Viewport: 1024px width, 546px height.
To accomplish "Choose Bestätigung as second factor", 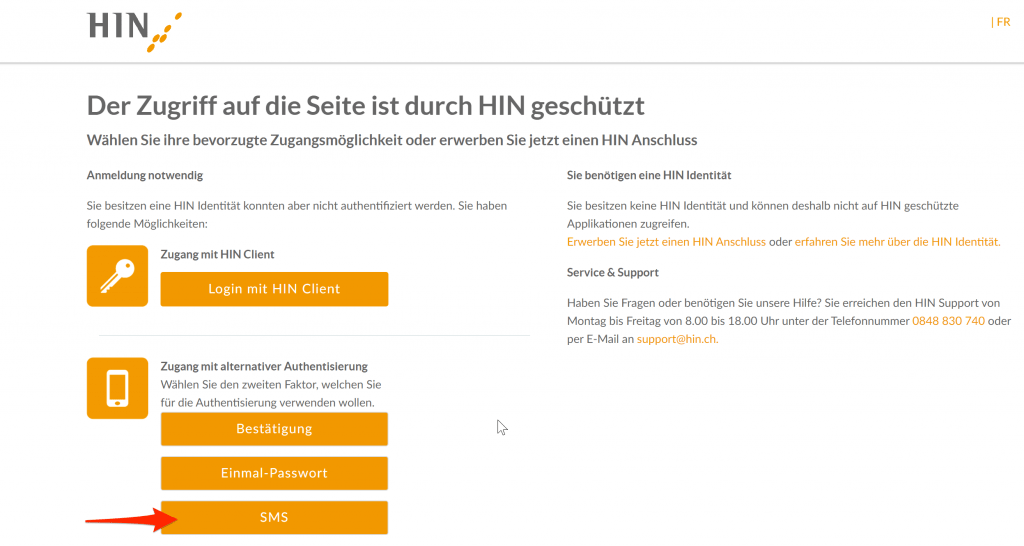I will point(274,429).
